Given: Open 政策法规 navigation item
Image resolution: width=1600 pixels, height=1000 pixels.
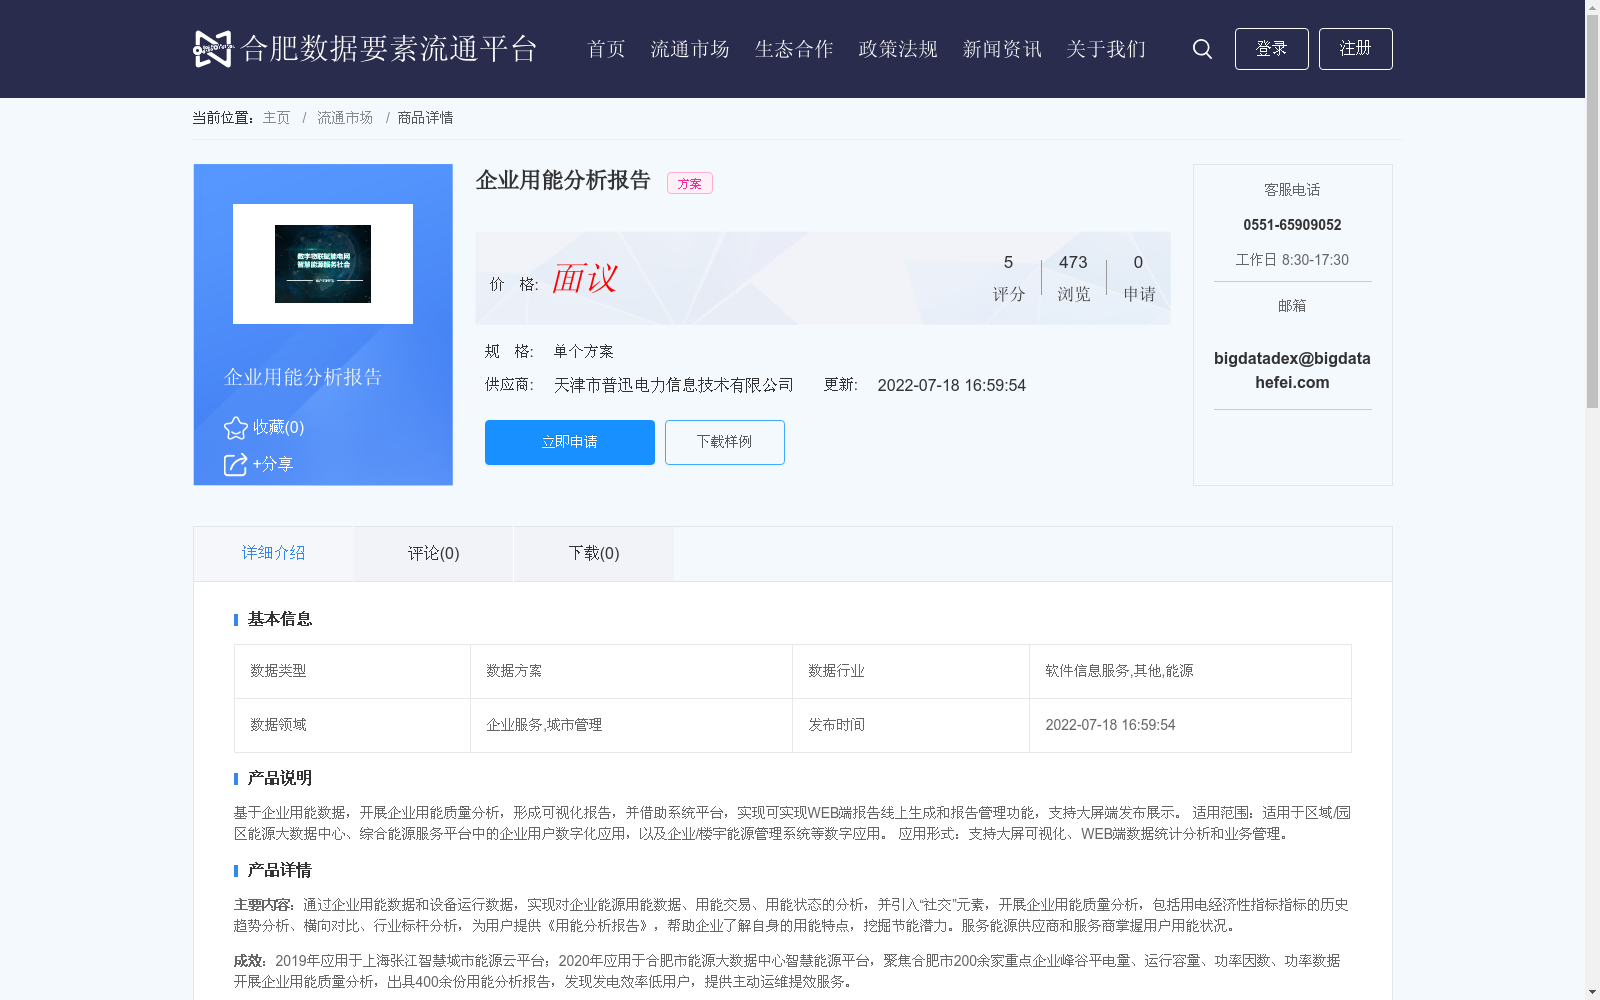Looking at the screenshot, I should tap(898, 49).
